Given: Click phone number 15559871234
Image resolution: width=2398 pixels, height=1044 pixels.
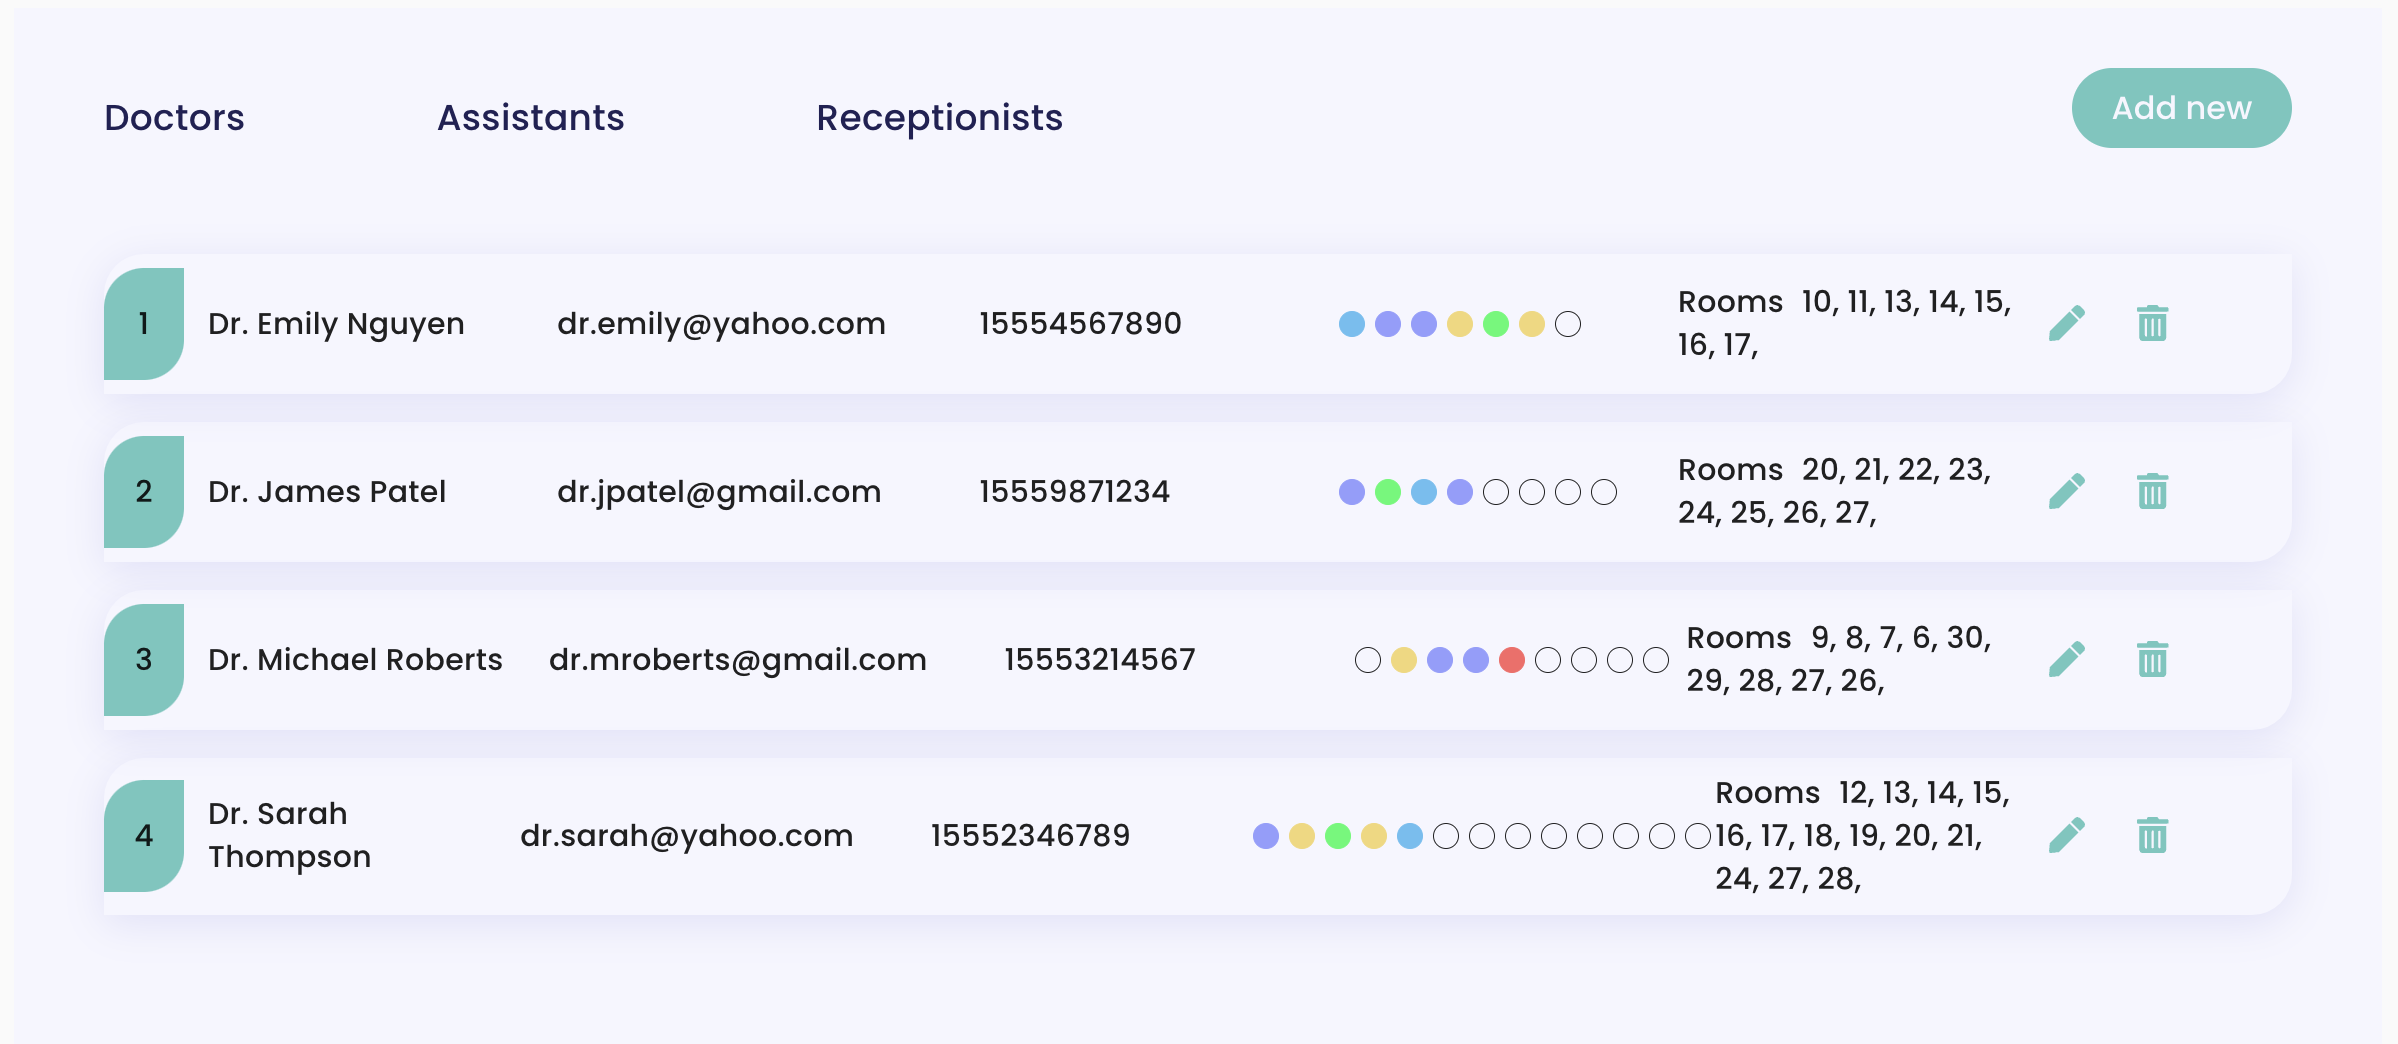Looking at the screenshot, I should (1074, 491).
